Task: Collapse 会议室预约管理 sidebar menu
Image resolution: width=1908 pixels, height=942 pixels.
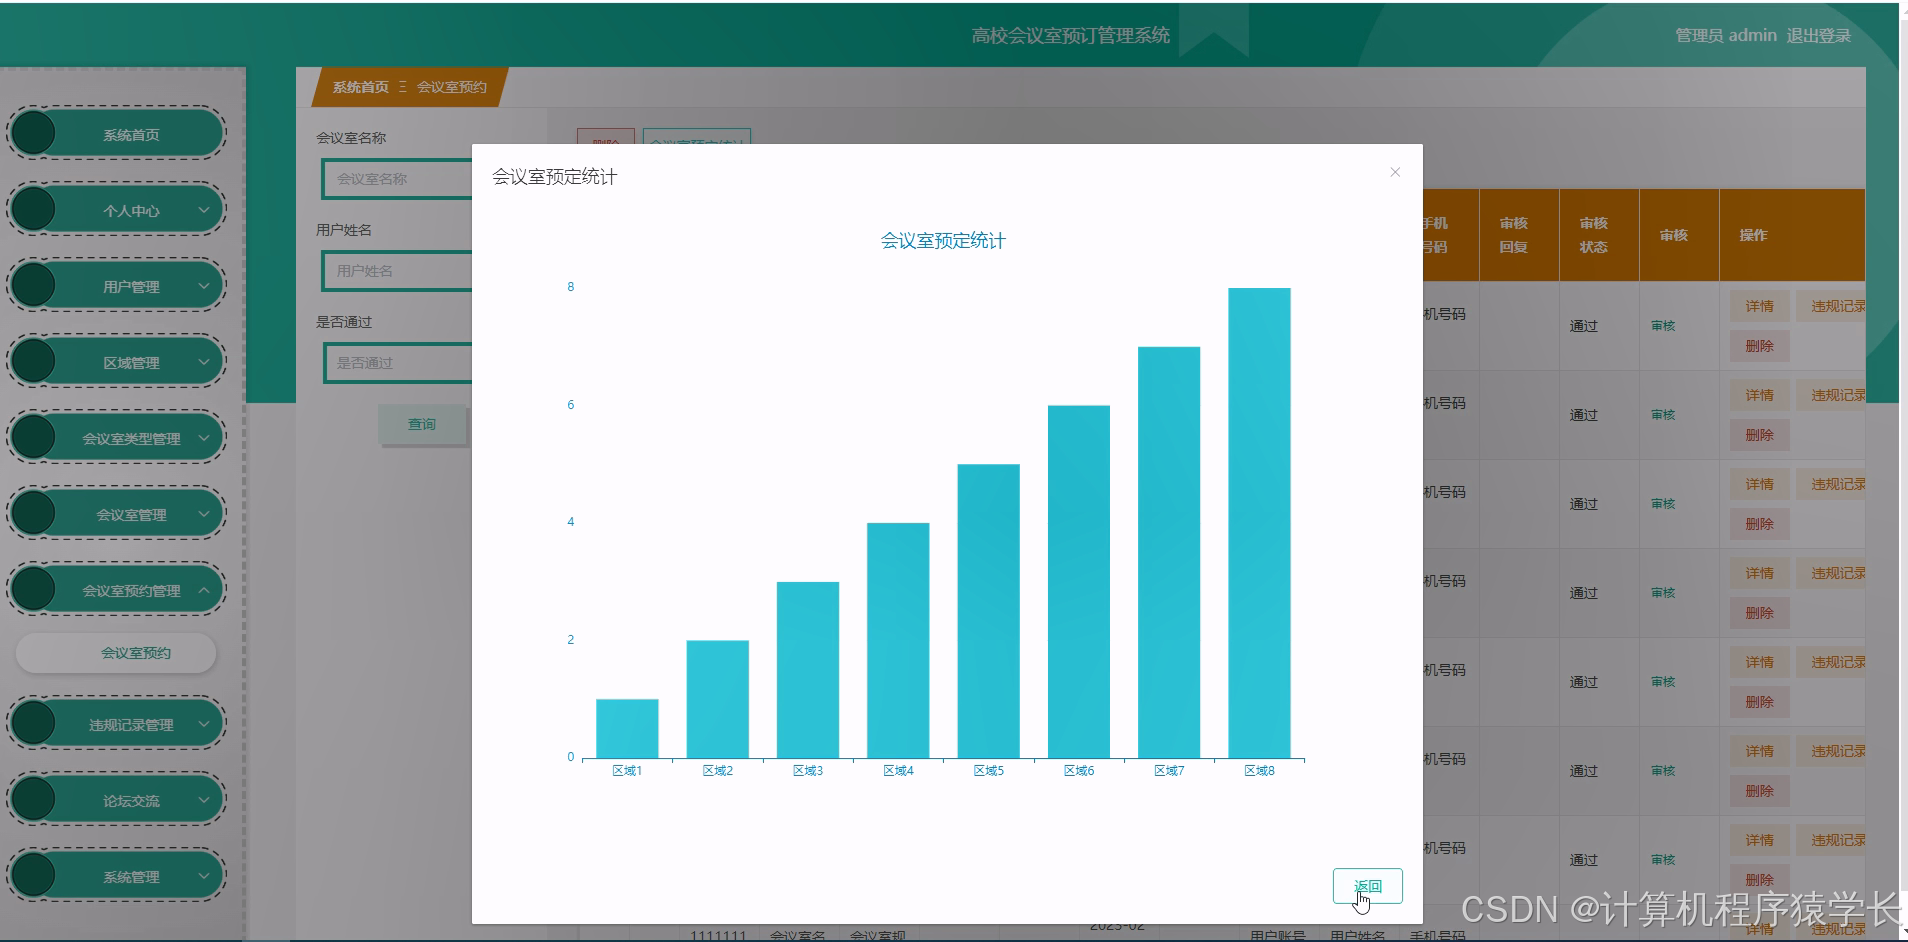Action: click(x=116, y=590)
